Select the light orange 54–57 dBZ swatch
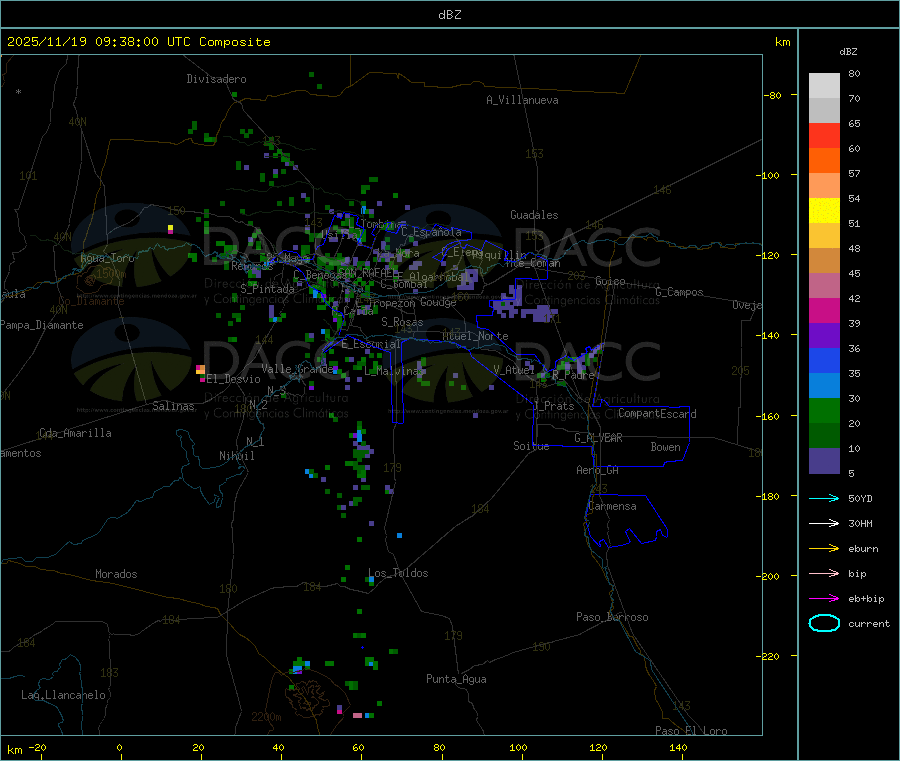Screen dimensions: 900x761 (824, 185)
